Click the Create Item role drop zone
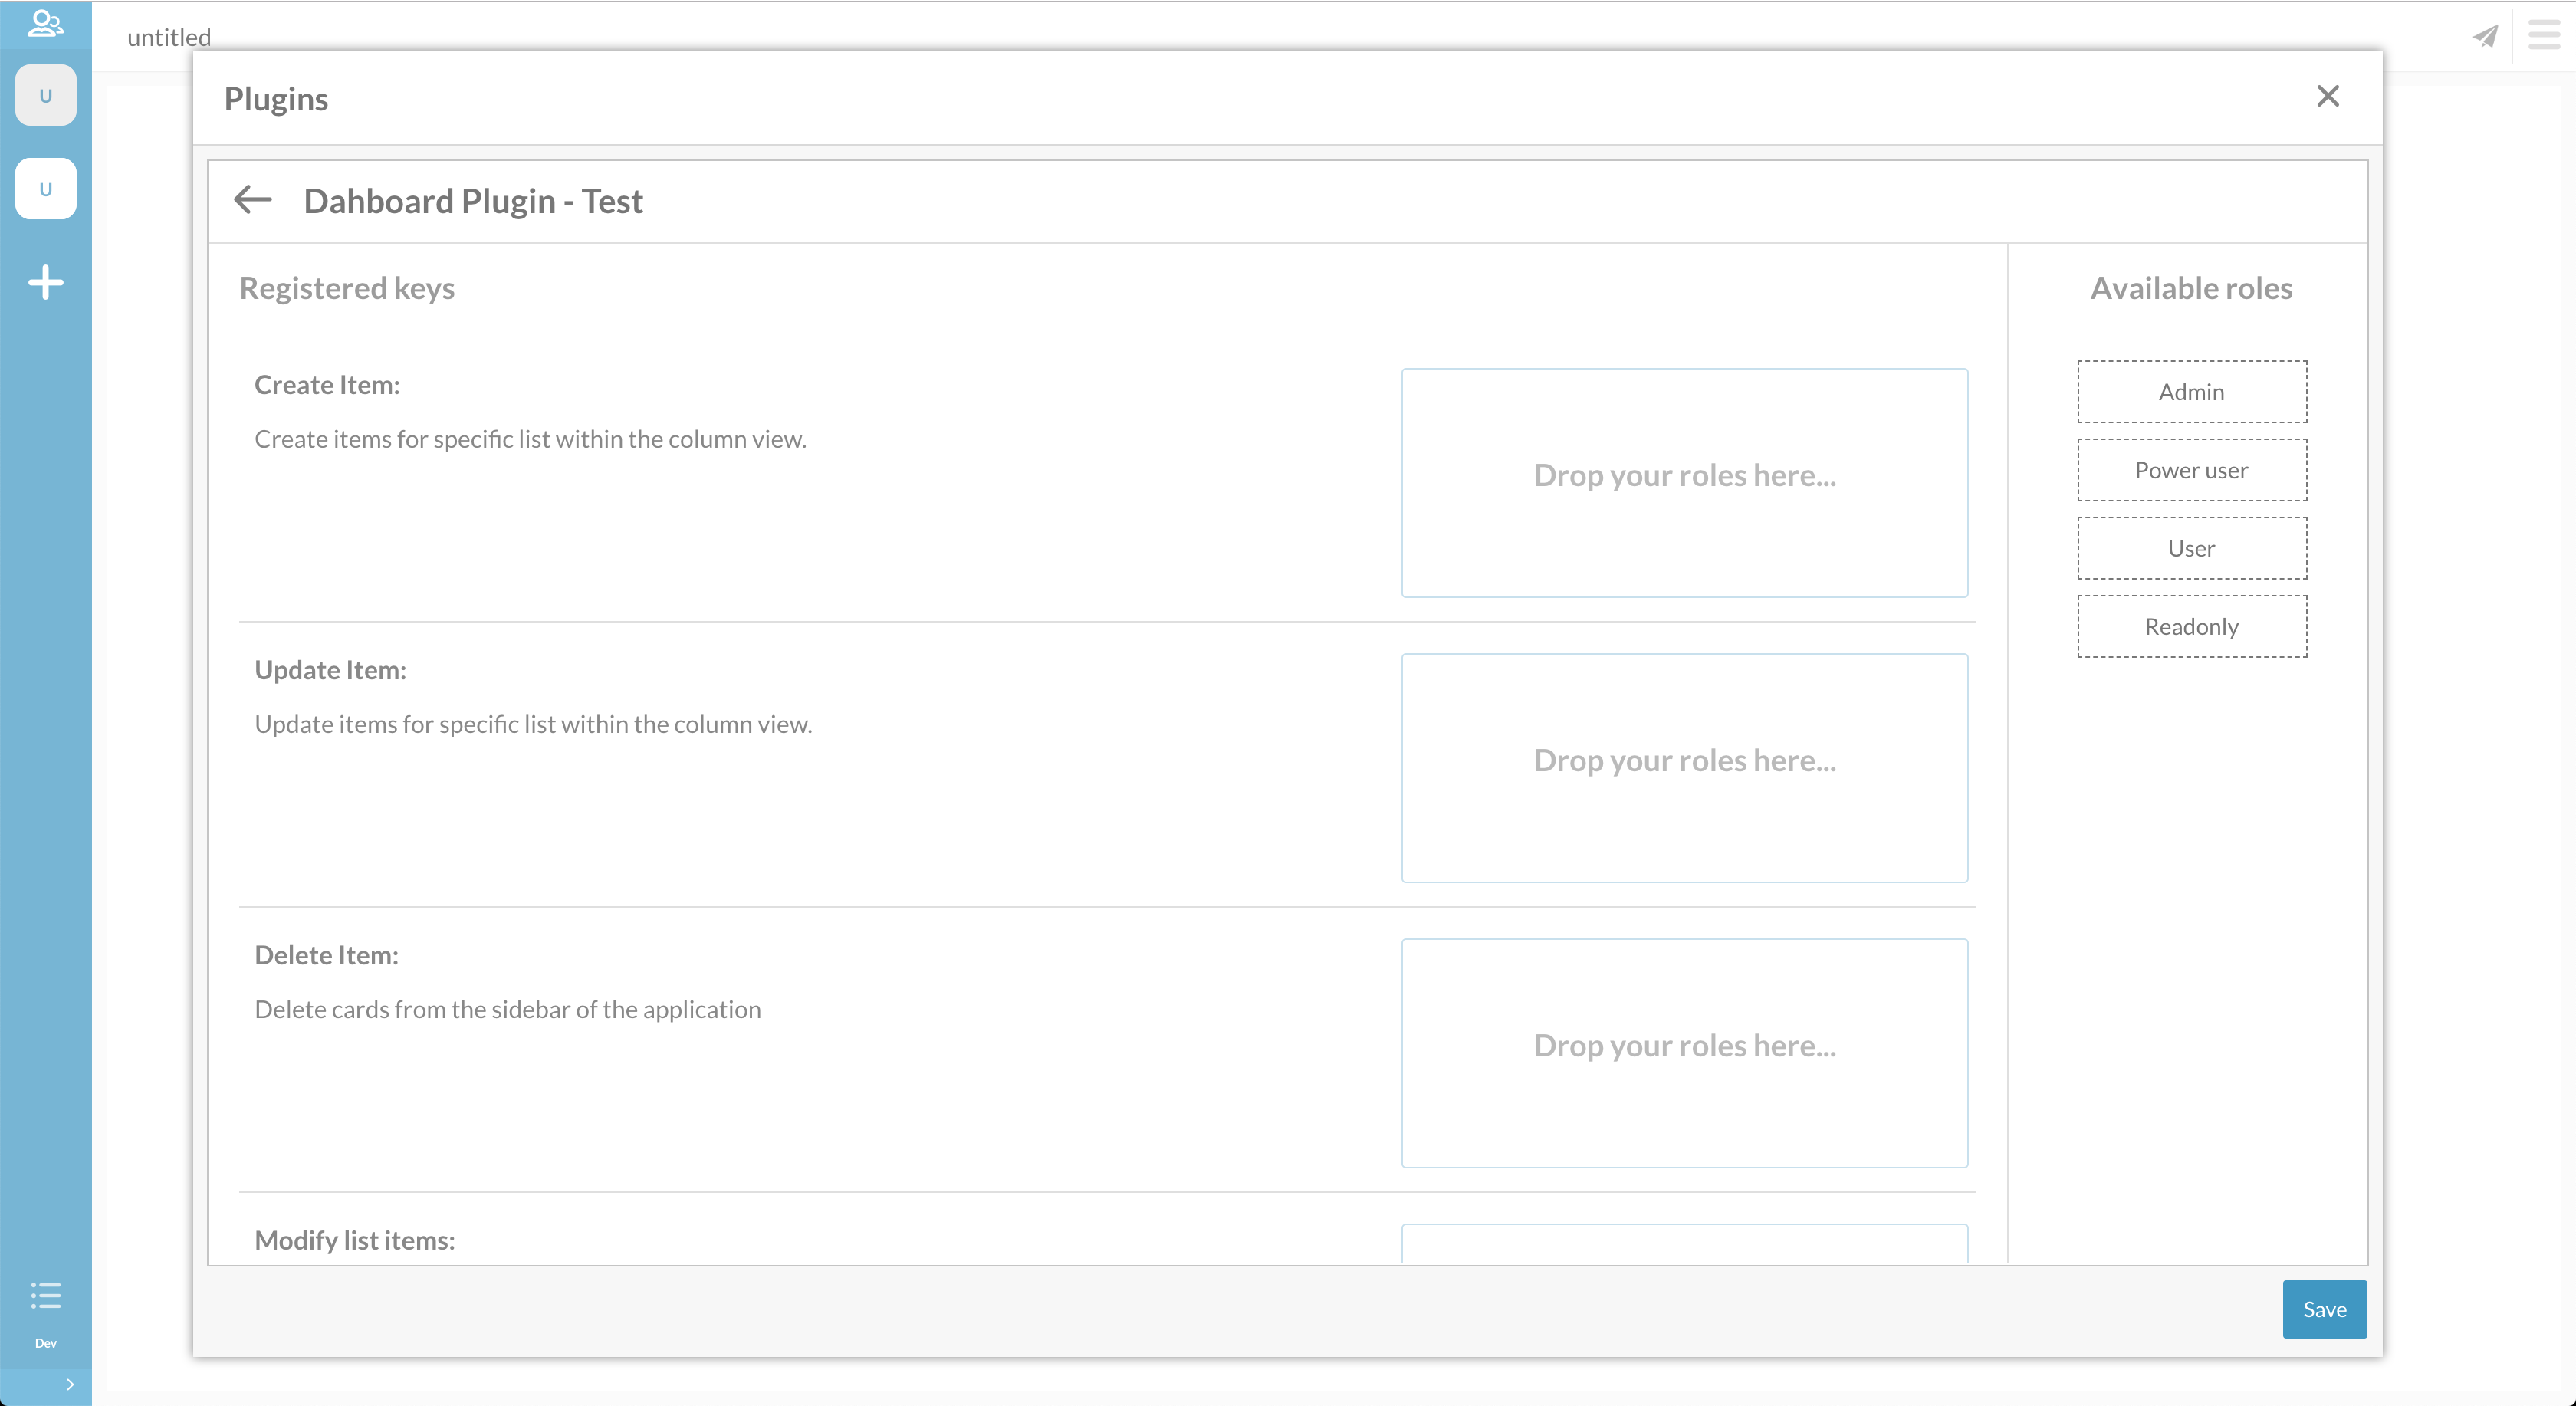Image resolution: width=2576 pixels, height=1406 pixels. 1684,483
